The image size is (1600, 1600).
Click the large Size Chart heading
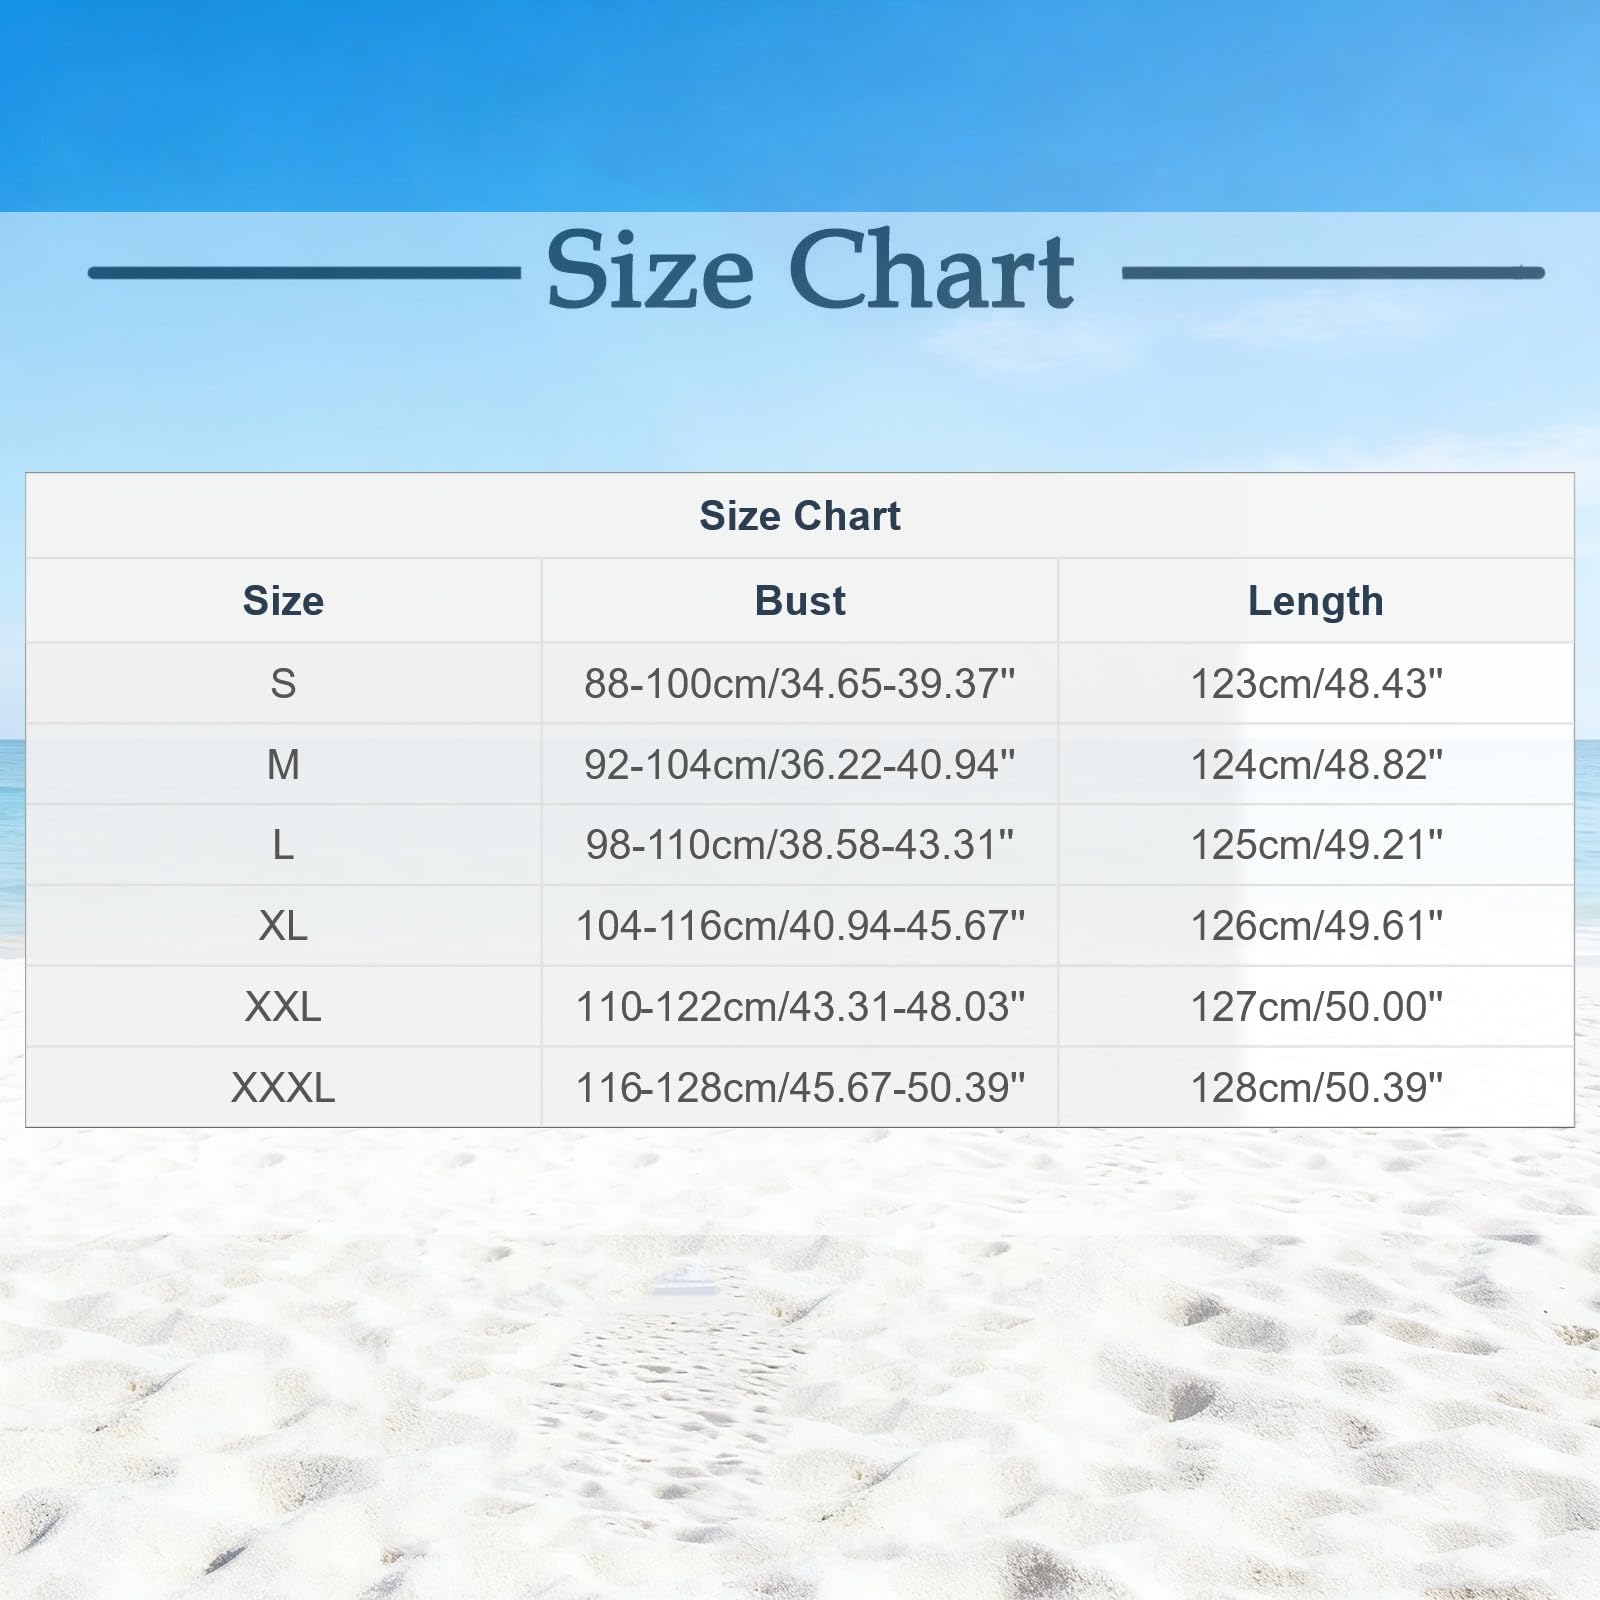coord(810,270)
